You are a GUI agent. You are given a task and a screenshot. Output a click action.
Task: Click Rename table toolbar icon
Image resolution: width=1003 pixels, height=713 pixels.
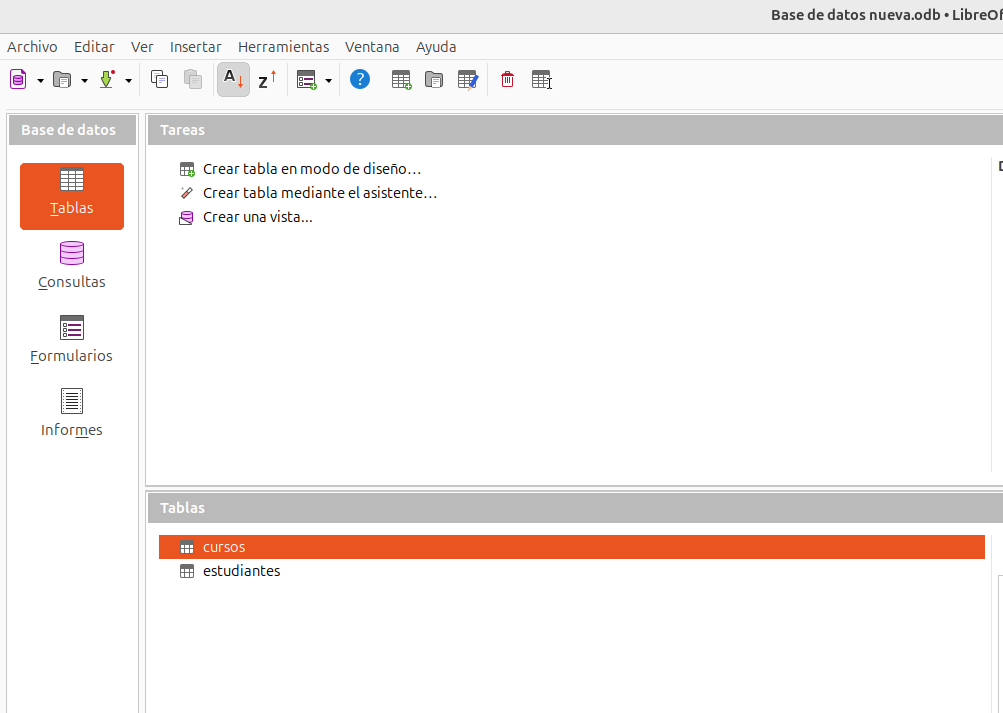pos(541,80)
